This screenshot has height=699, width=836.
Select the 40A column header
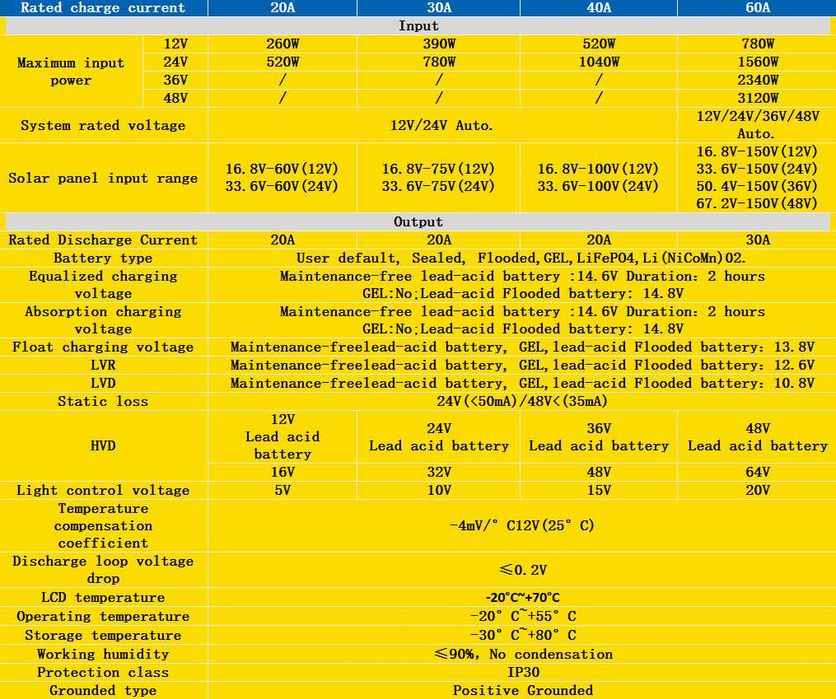pyautogui.click(x=599, y=7)
